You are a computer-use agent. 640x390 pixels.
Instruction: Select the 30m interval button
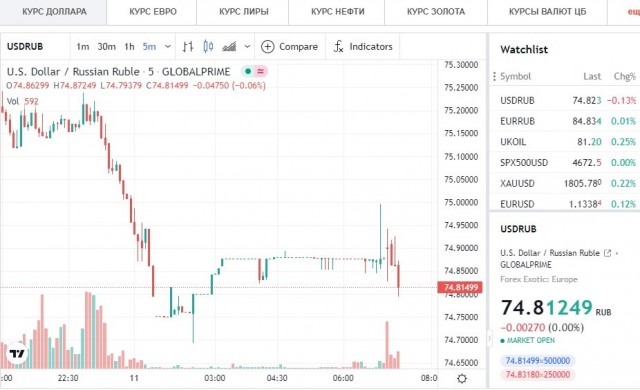point(106,47)
